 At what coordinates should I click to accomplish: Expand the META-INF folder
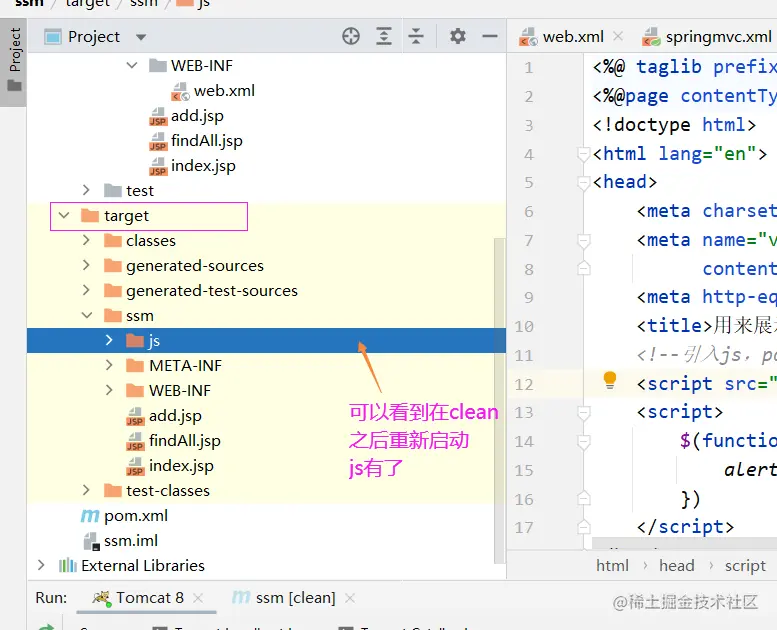click(109, 365)
